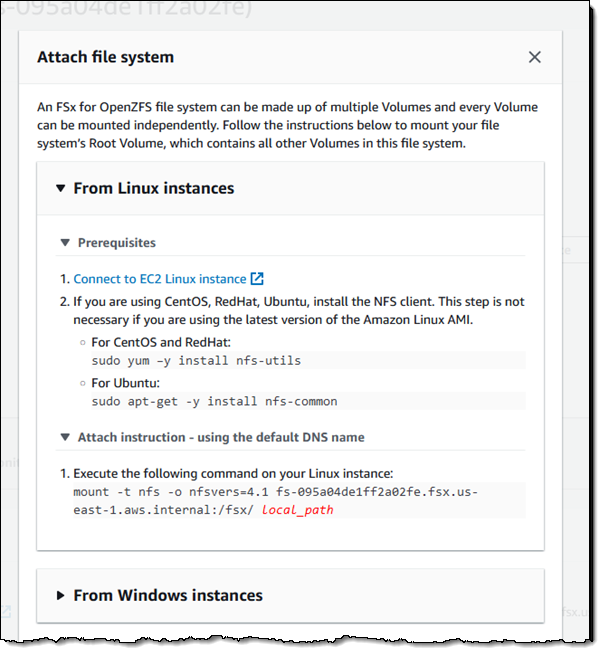Viewport: 598px width, 653px height.
Task: Click the Prerequisites heading label
Action: (x=117, y=242)
